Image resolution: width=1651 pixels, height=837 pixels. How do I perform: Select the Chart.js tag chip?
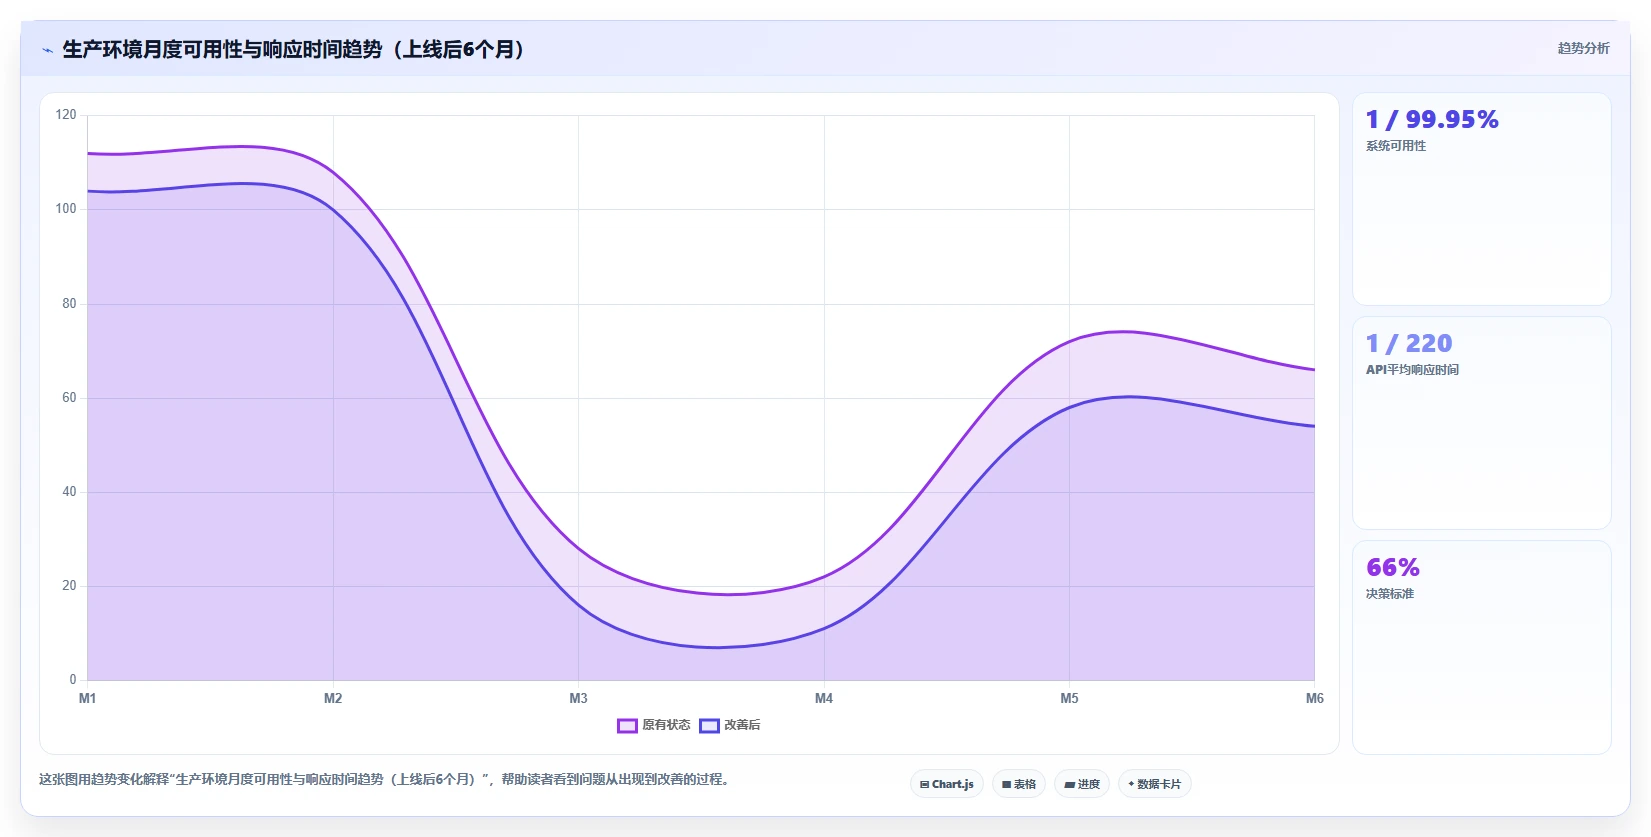(x=947, y=784)
